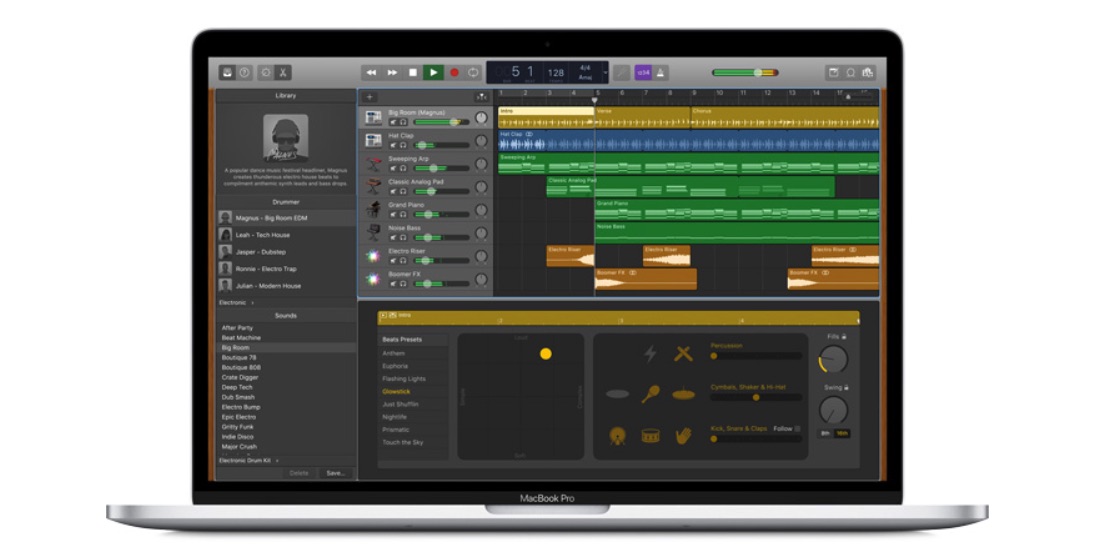
Task: Toggle the Cycle loop button
Action: (474, 73)
